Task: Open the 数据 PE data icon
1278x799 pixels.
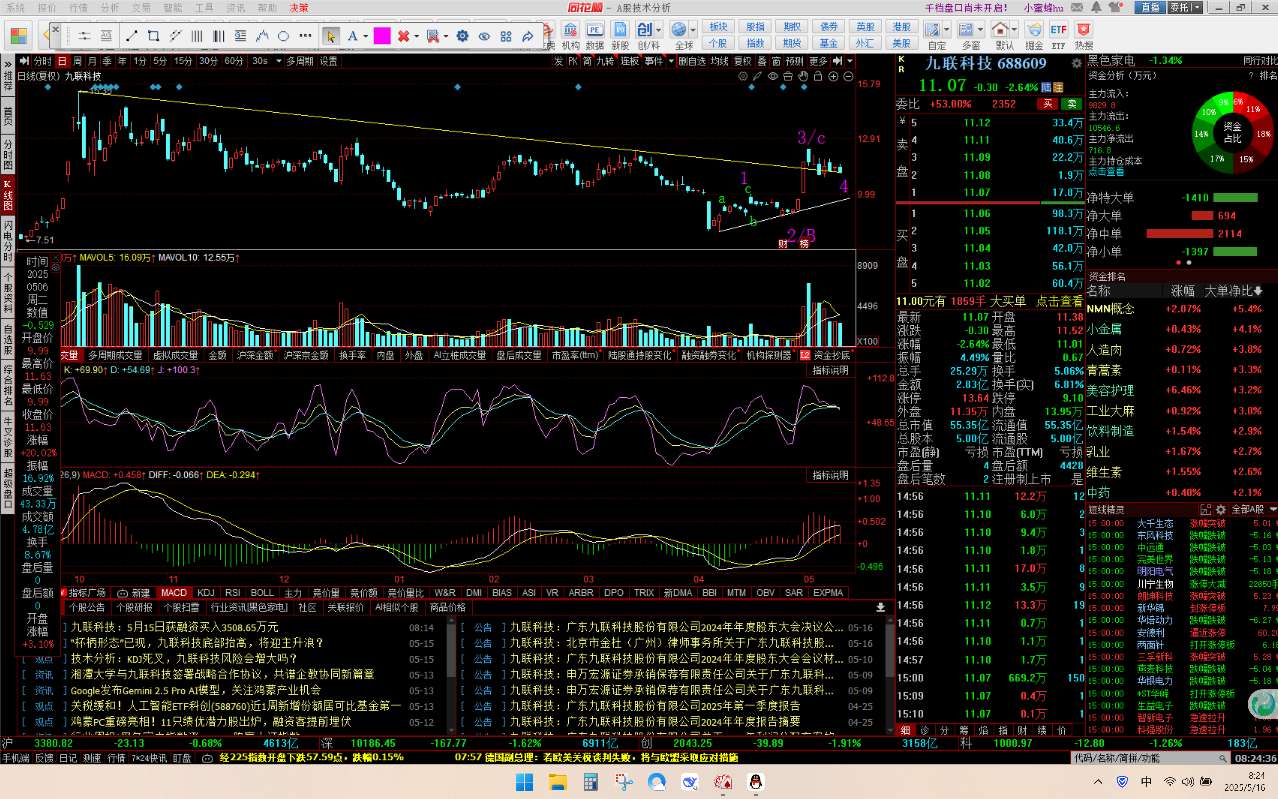Action: [x=595, y=35]
